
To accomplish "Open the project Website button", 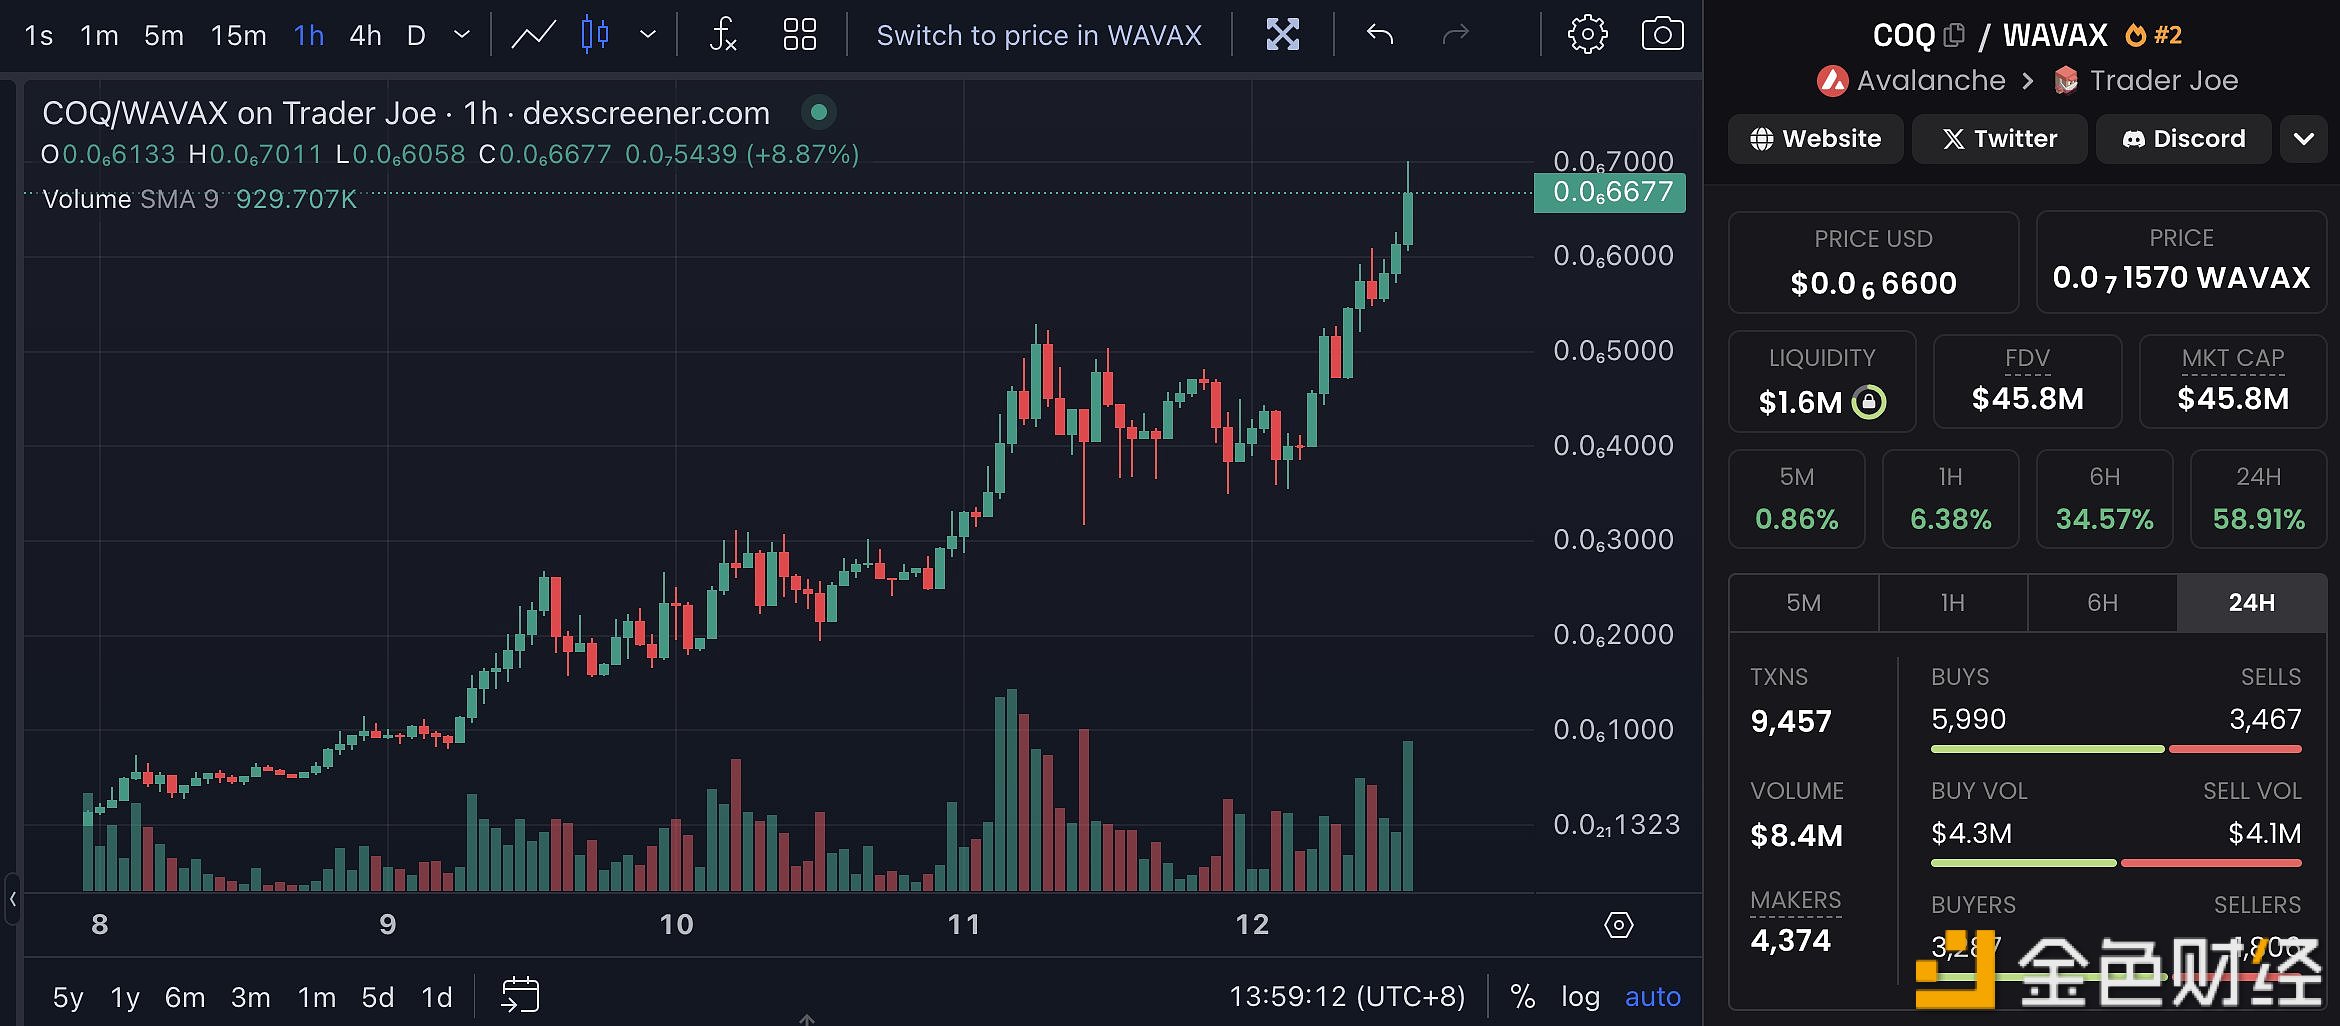I will pos(1816,139).
